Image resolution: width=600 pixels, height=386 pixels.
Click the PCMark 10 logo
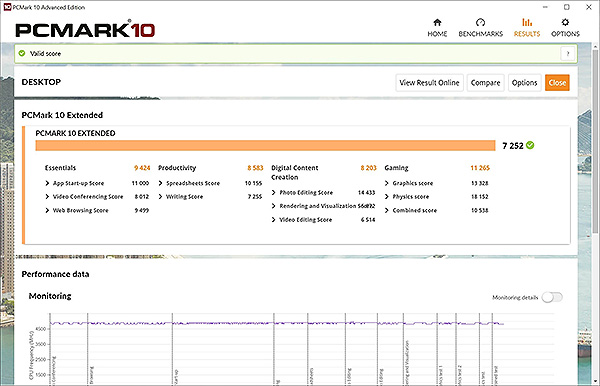point(85,29)
